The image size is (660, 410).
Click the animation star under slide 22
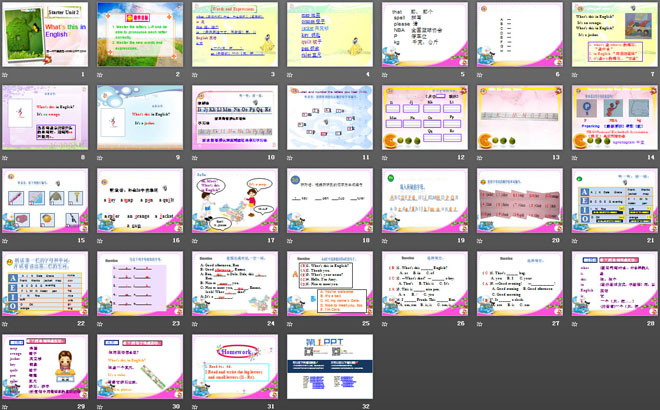(6, 324)
